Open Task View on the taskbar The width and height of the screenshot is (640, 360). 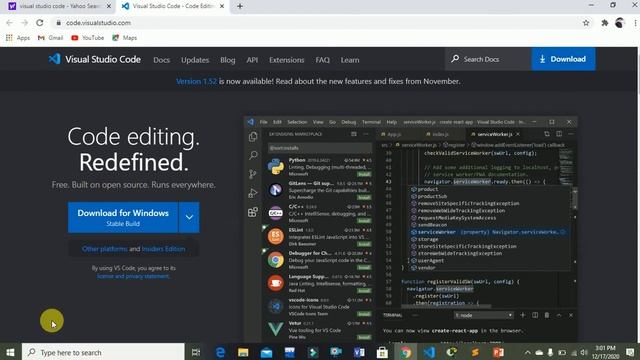click(x=196, y=352)
